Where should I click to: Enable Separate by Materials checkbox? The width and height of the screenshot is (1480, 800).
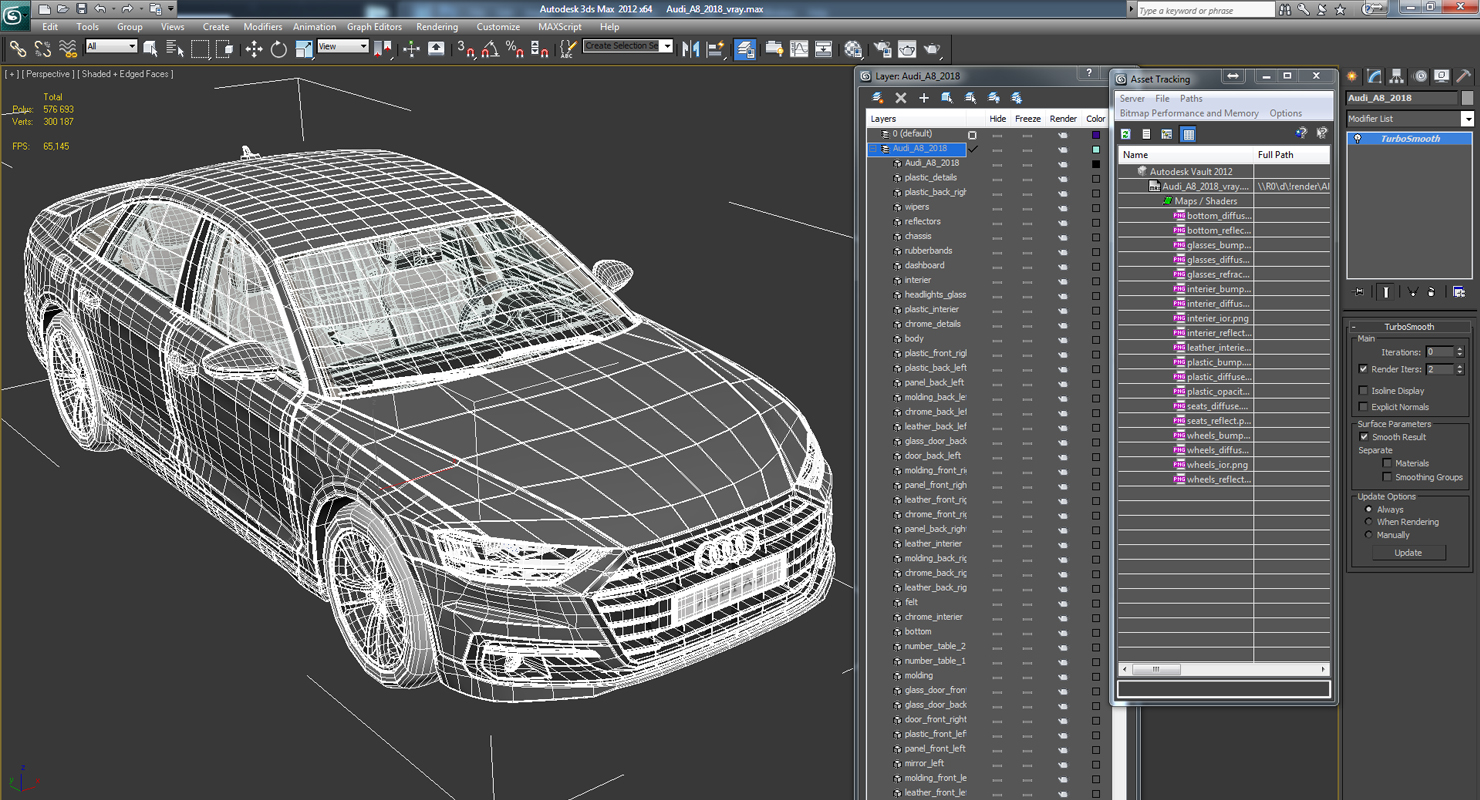pos(1387,463)
